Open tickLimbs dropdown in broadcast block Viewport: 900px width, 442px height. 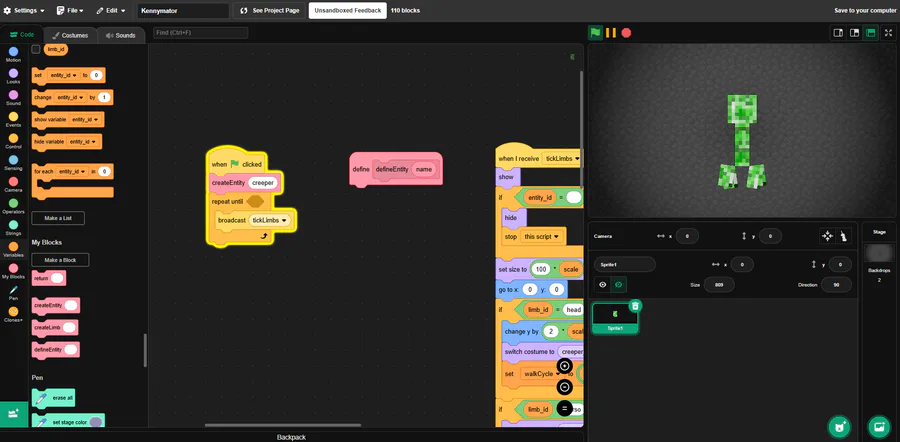tap(269, 220)
